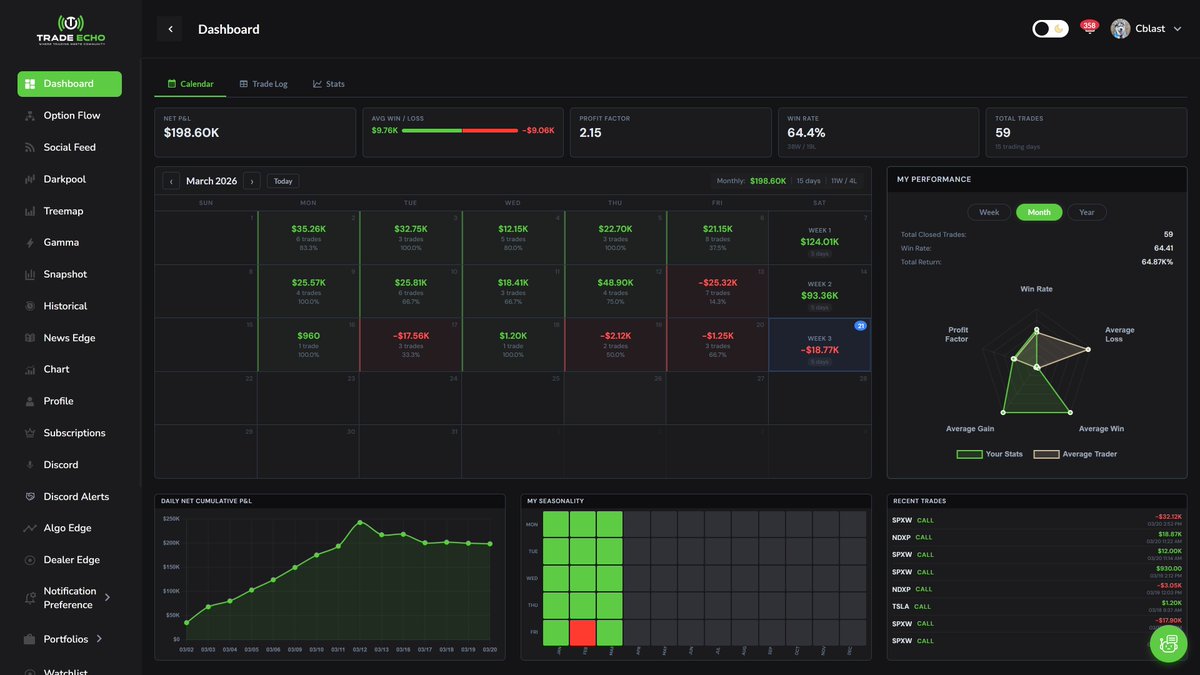Toggle Your Stats legend in radar chart
This screenshot has height=675, width=1200.
(990, 454)
